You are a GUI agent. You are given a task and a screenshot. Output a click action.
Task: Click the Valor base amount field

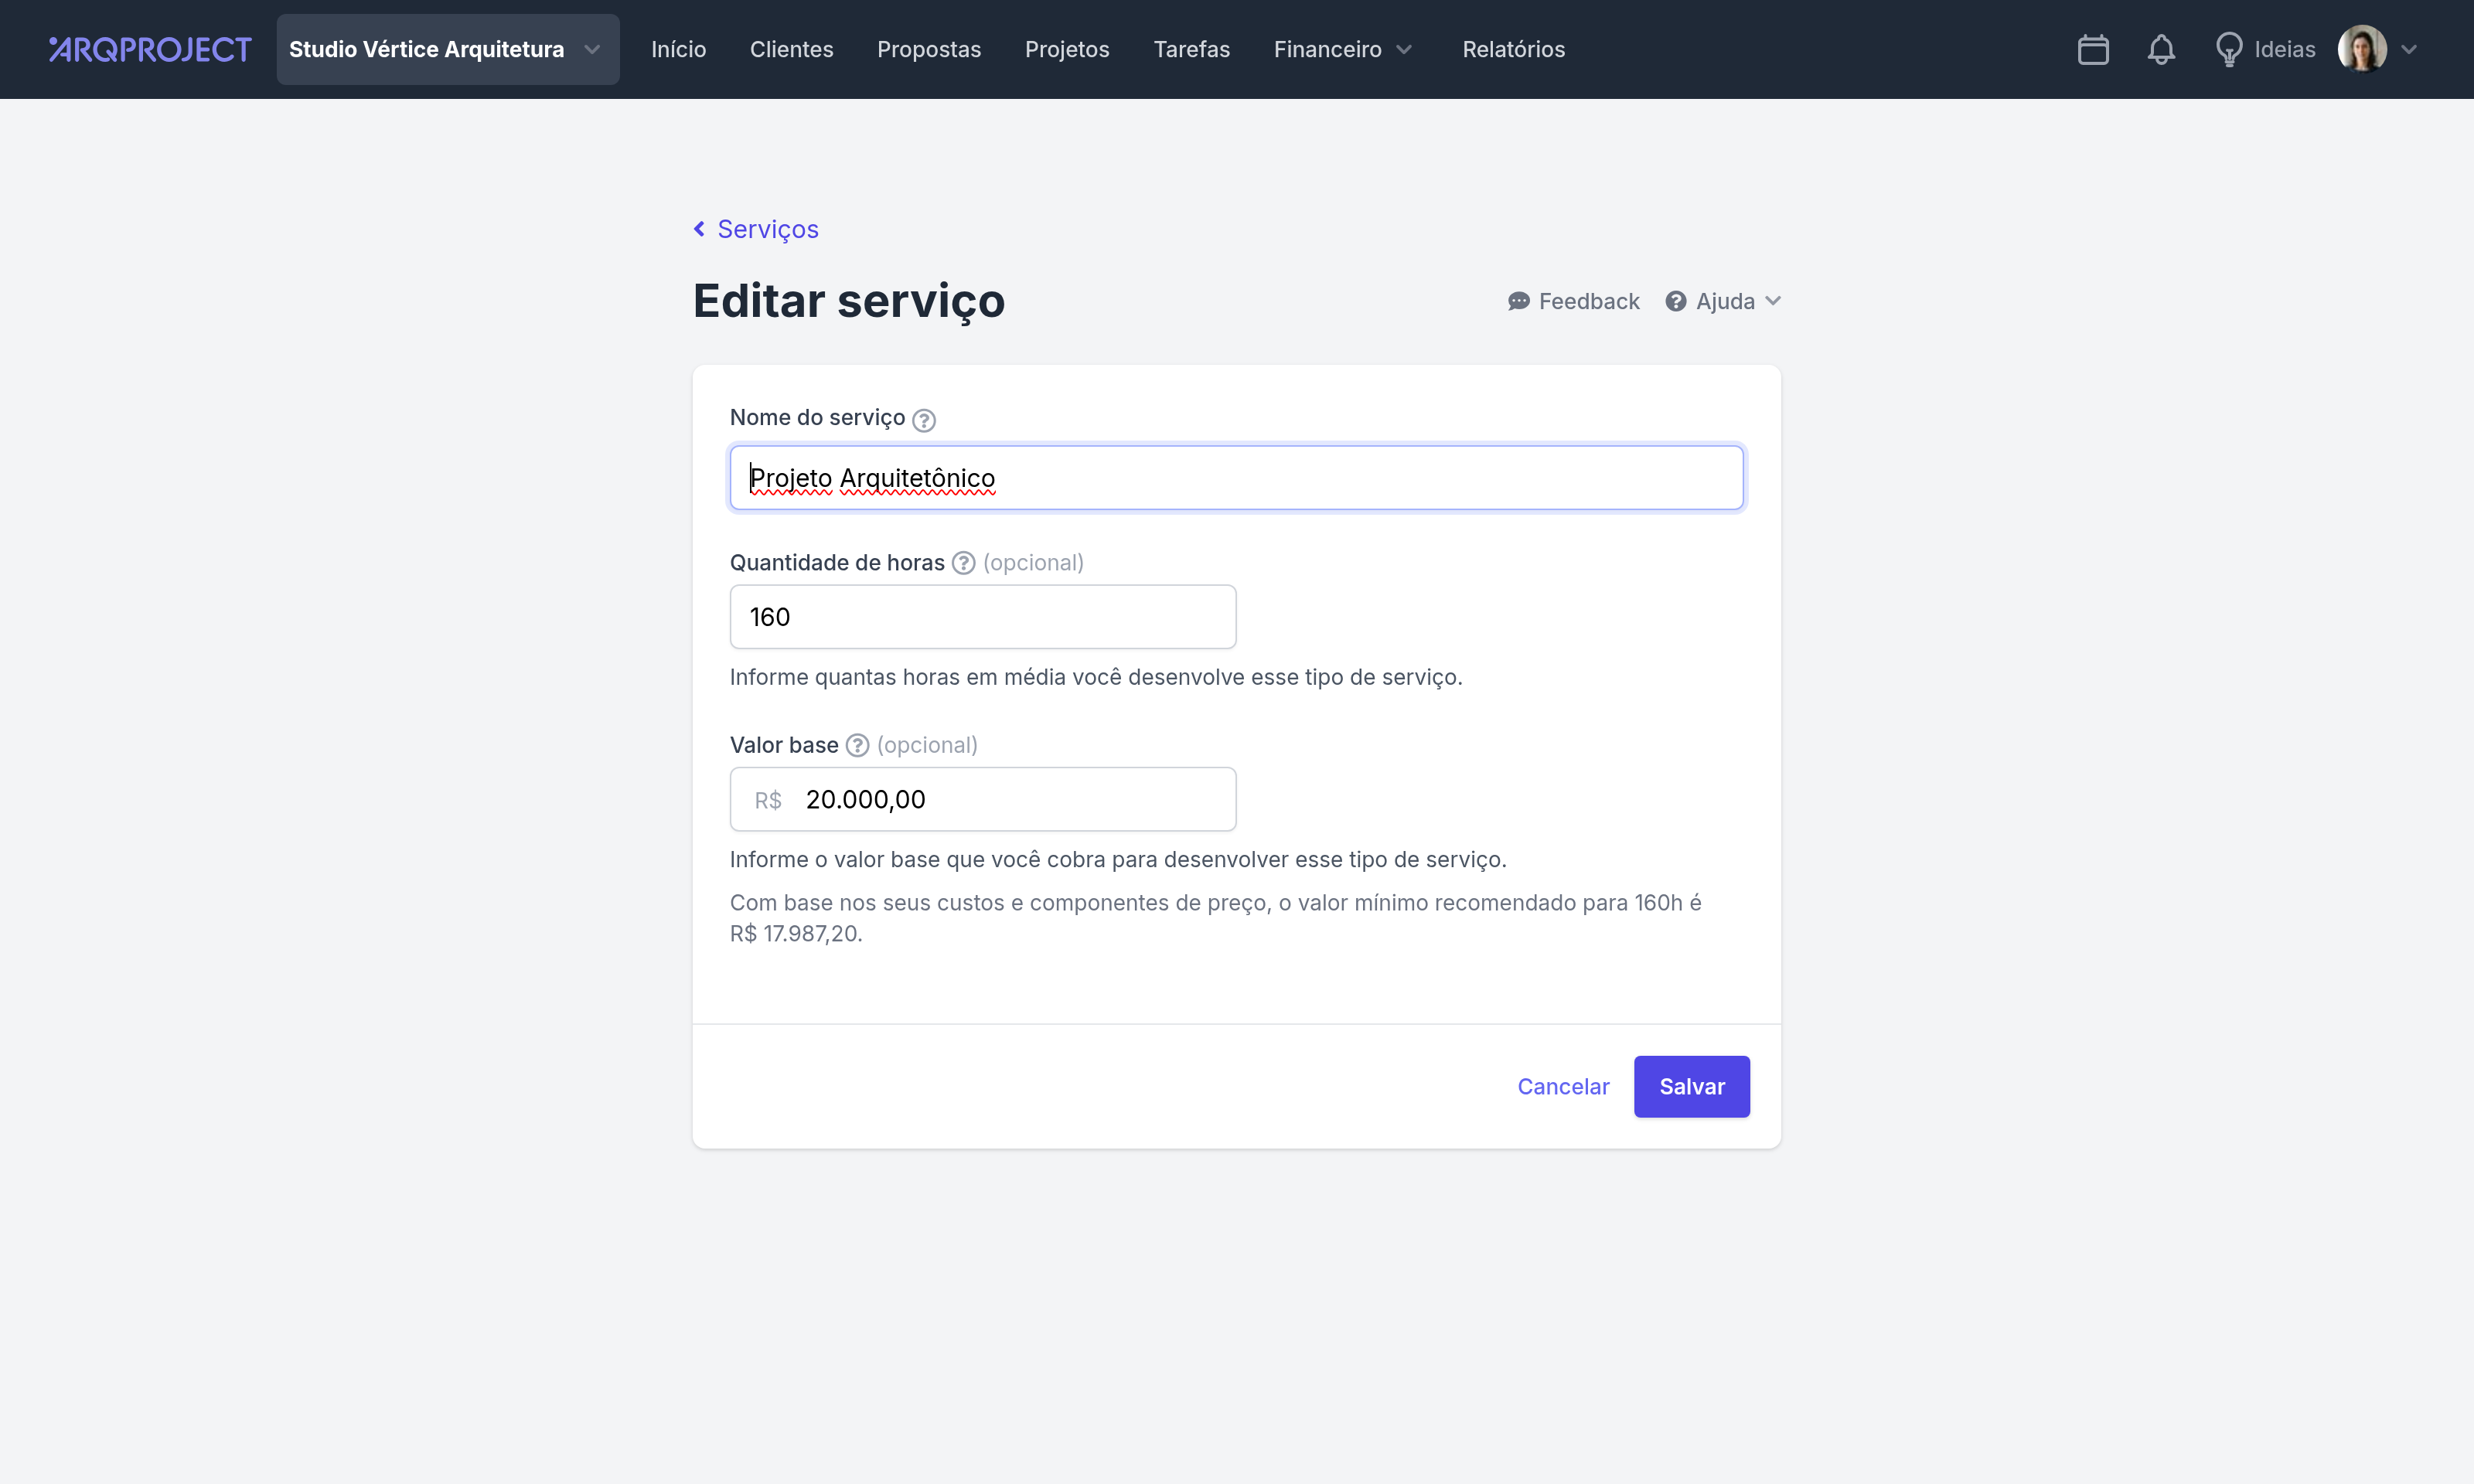tap(983, 799)
